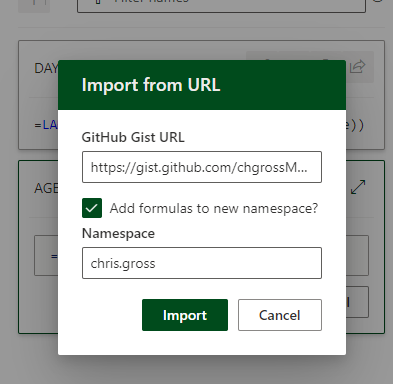
Task: Click the 'Namespace' label
Action: tap(118, 233)
